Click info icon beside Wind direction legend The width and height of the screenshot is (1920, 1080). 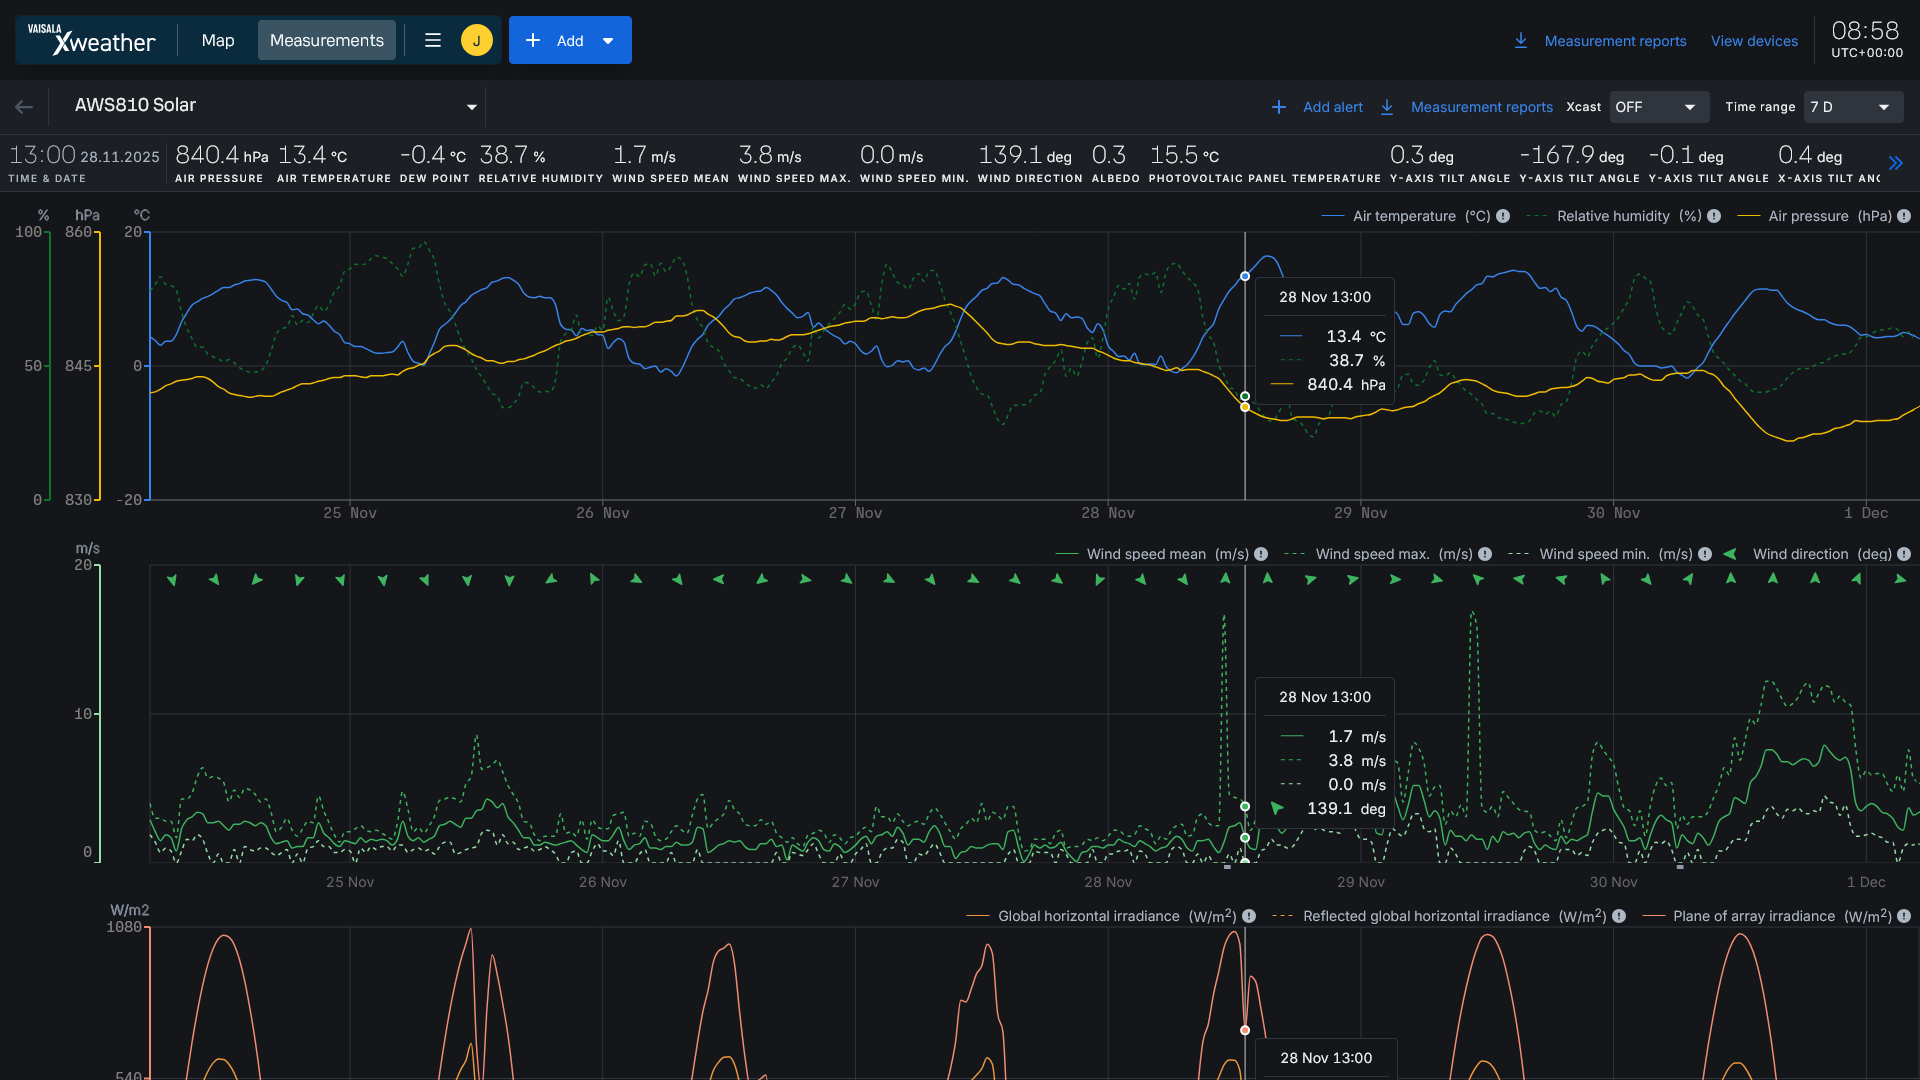tap(1904, 554)
